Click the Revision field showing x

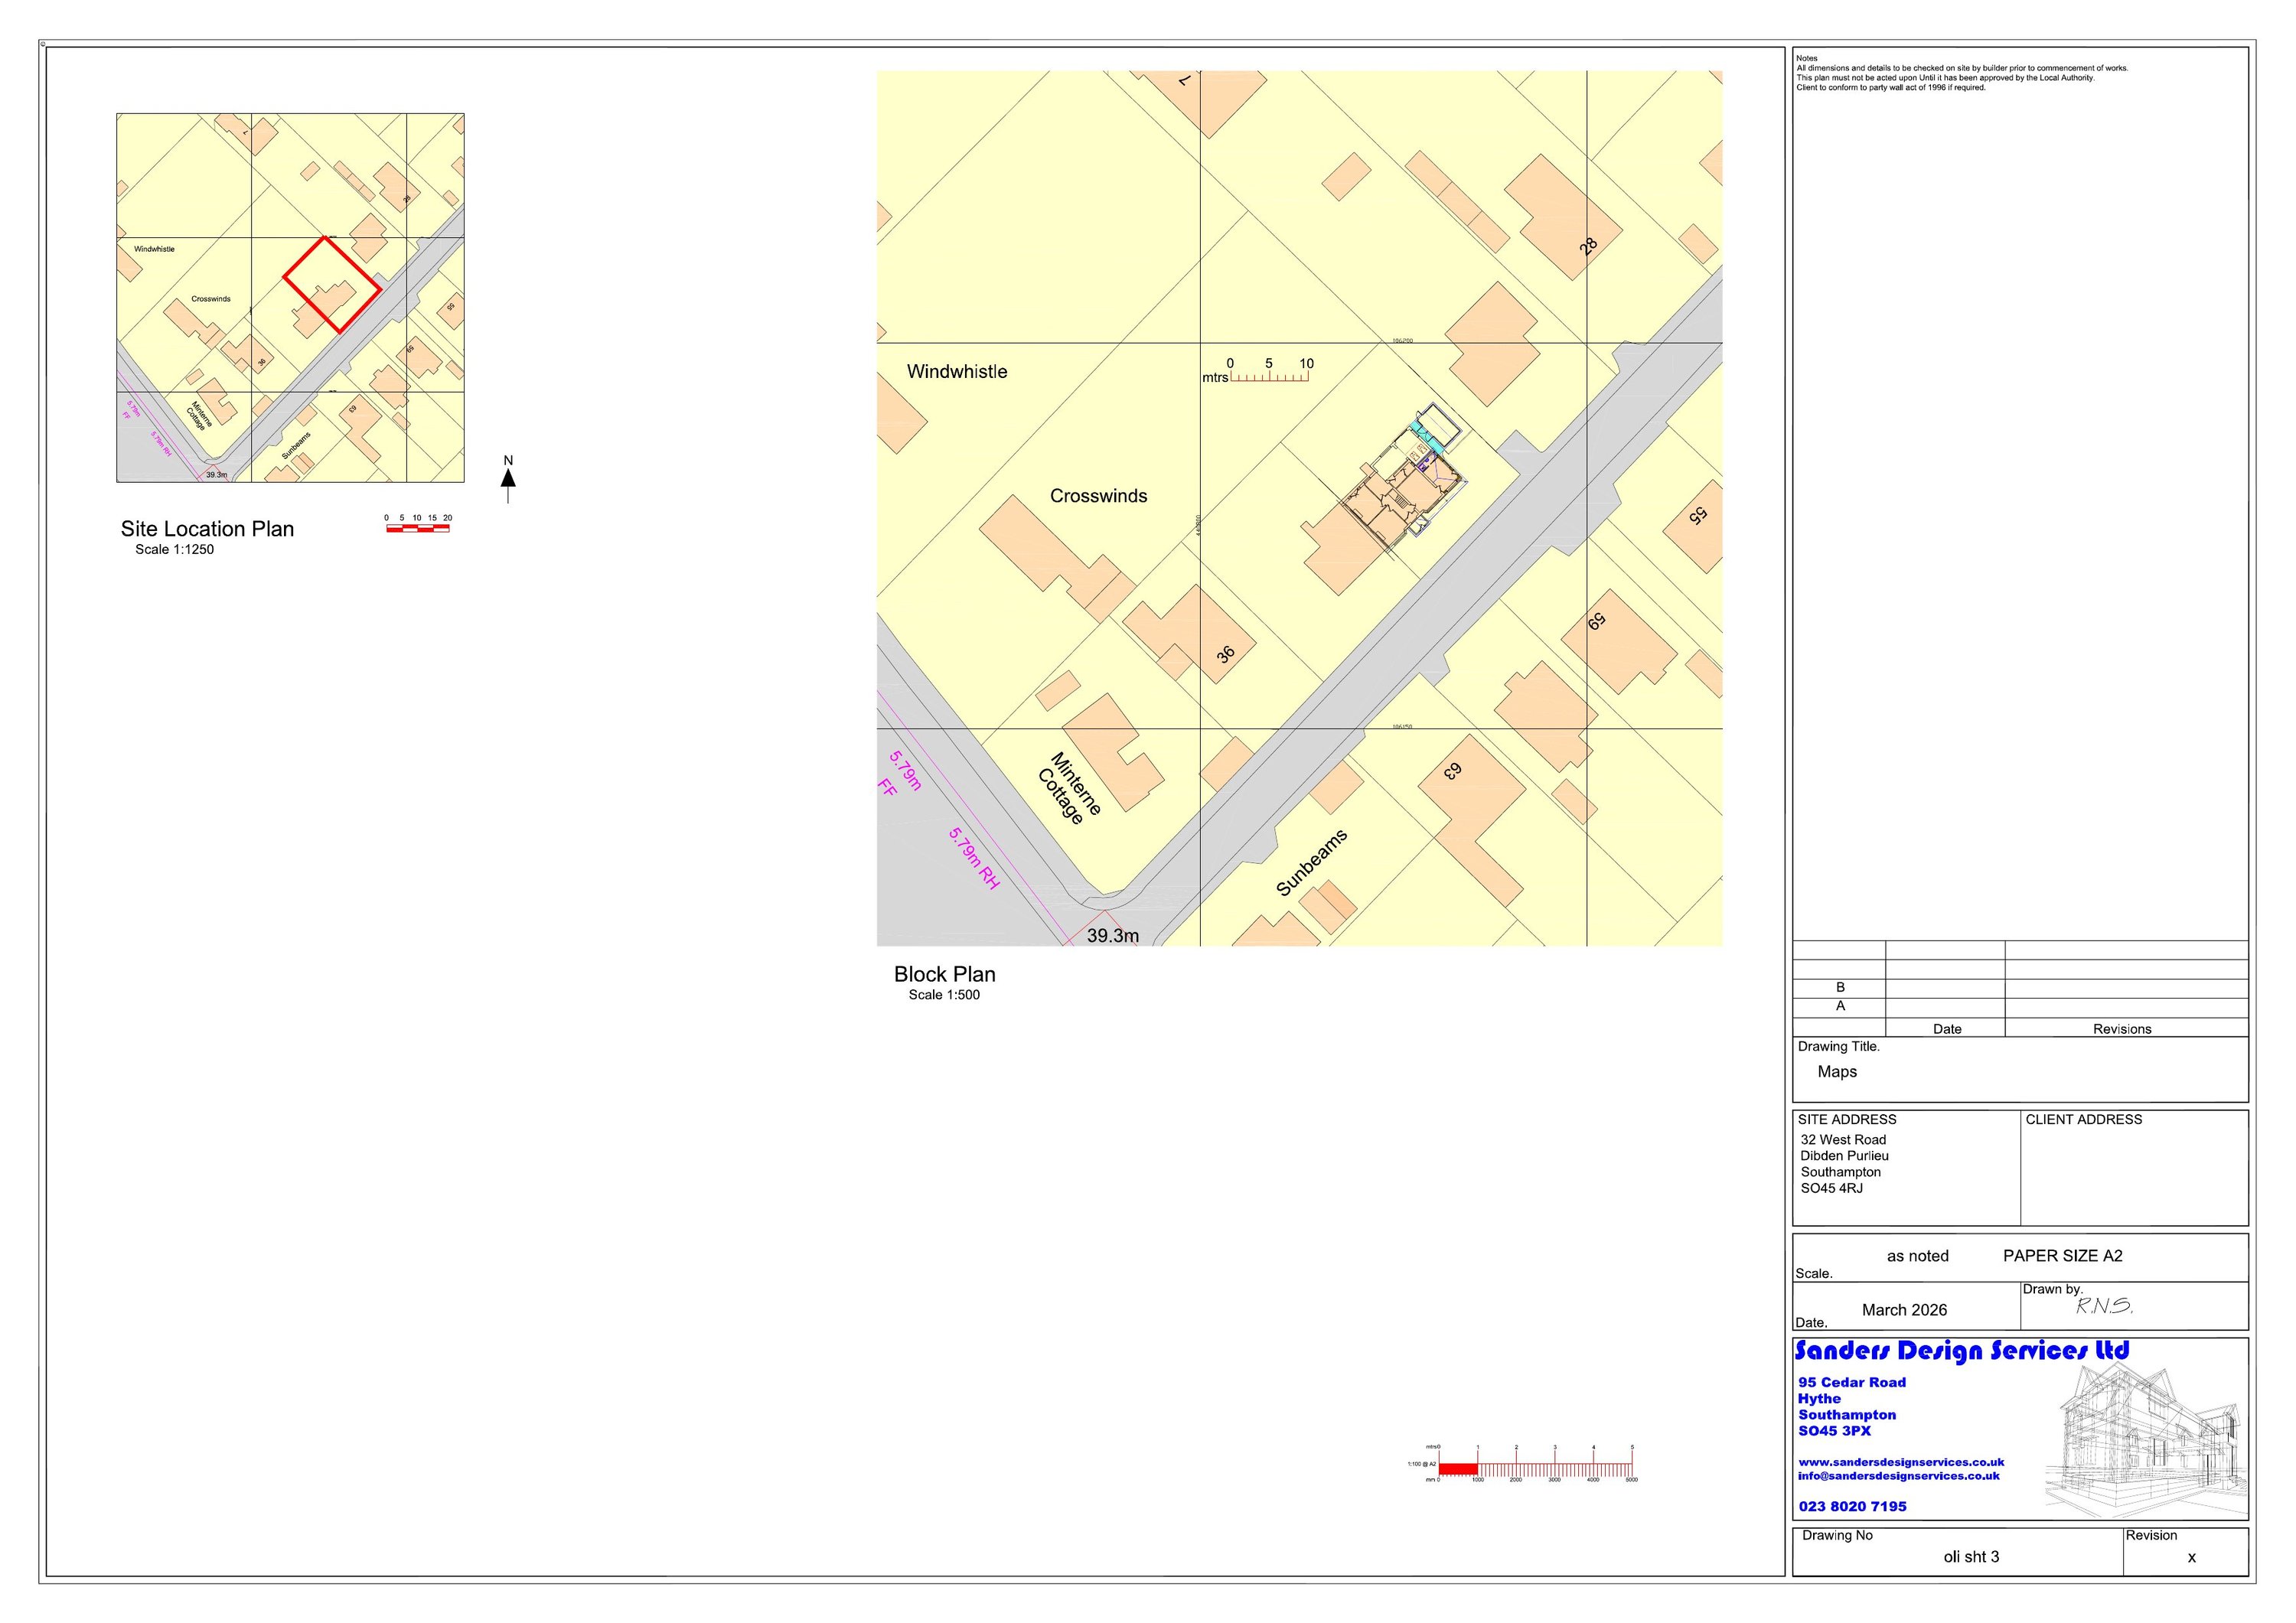point(2191,1558)
